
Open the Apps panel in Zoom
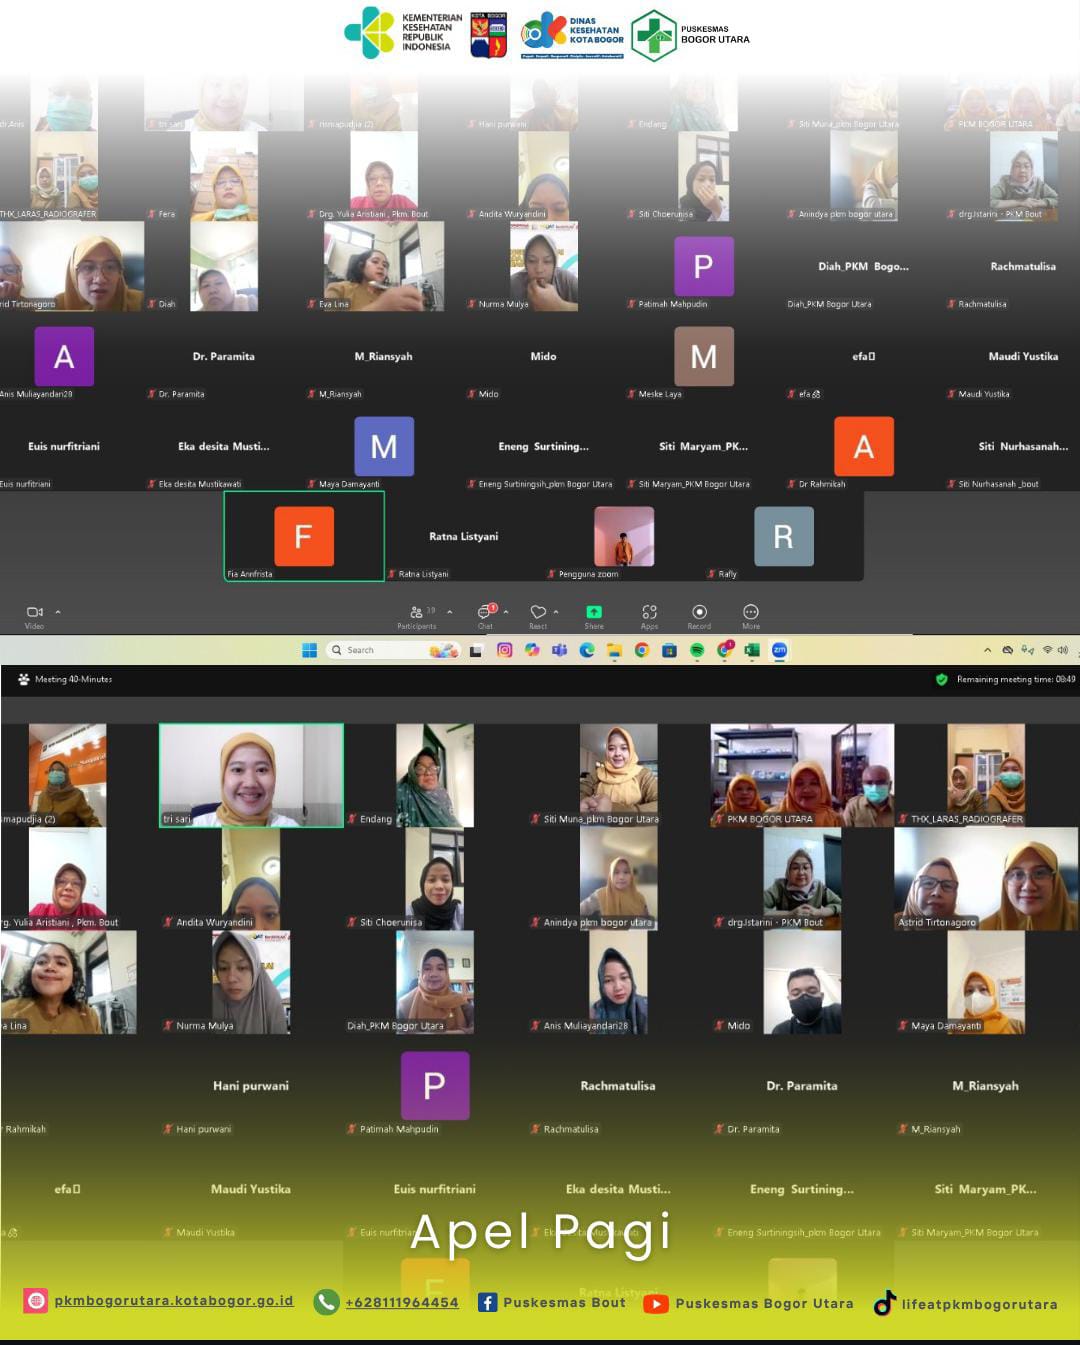(x=649, y=612)
